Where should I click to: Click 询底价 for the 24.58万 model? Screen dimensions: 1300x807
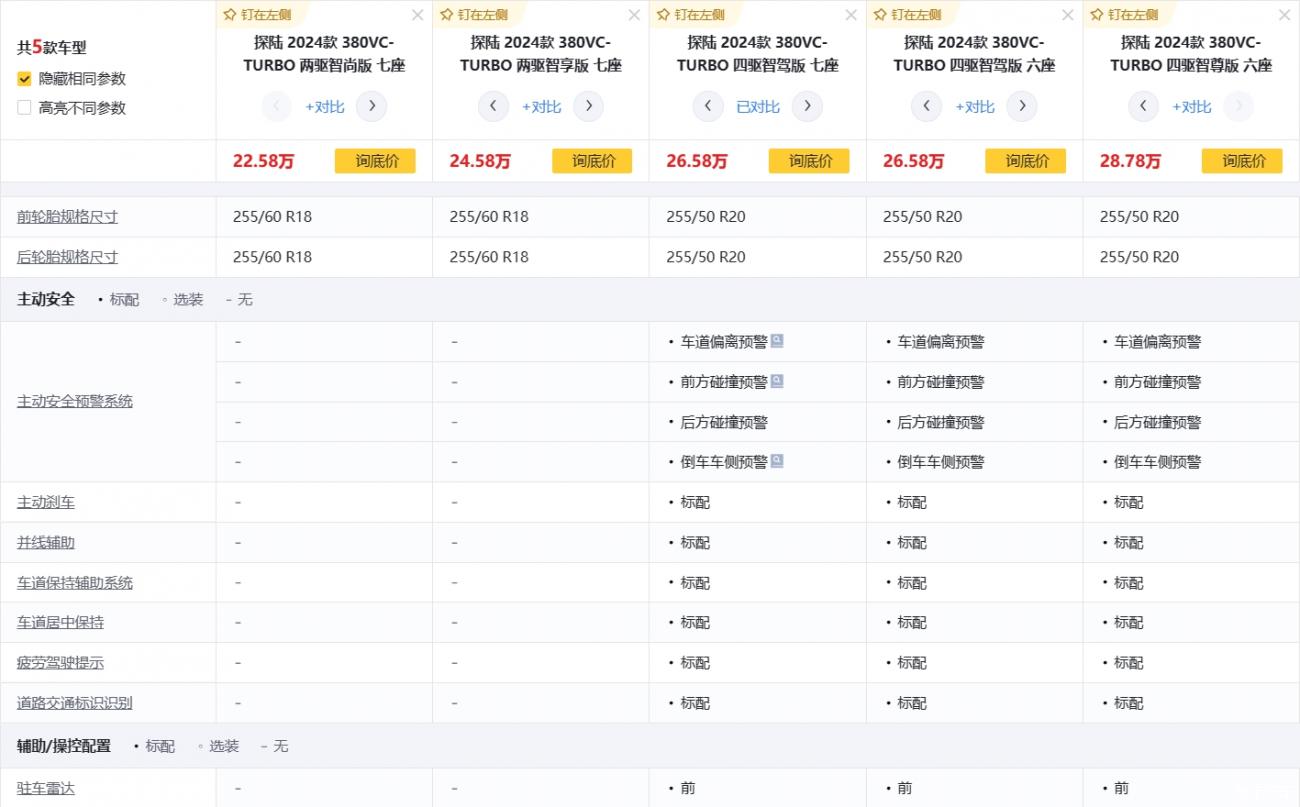click(592, 161)
